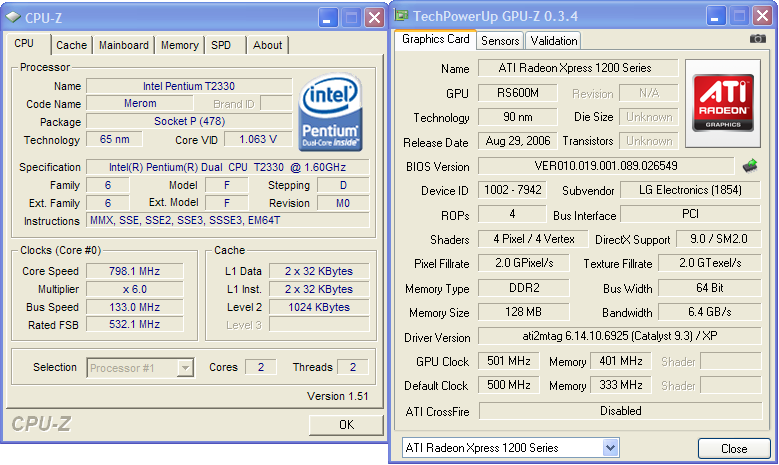Minimize the CPU-Z window
This screenshot has height=465, width=779.
click(x=327, y=18)
